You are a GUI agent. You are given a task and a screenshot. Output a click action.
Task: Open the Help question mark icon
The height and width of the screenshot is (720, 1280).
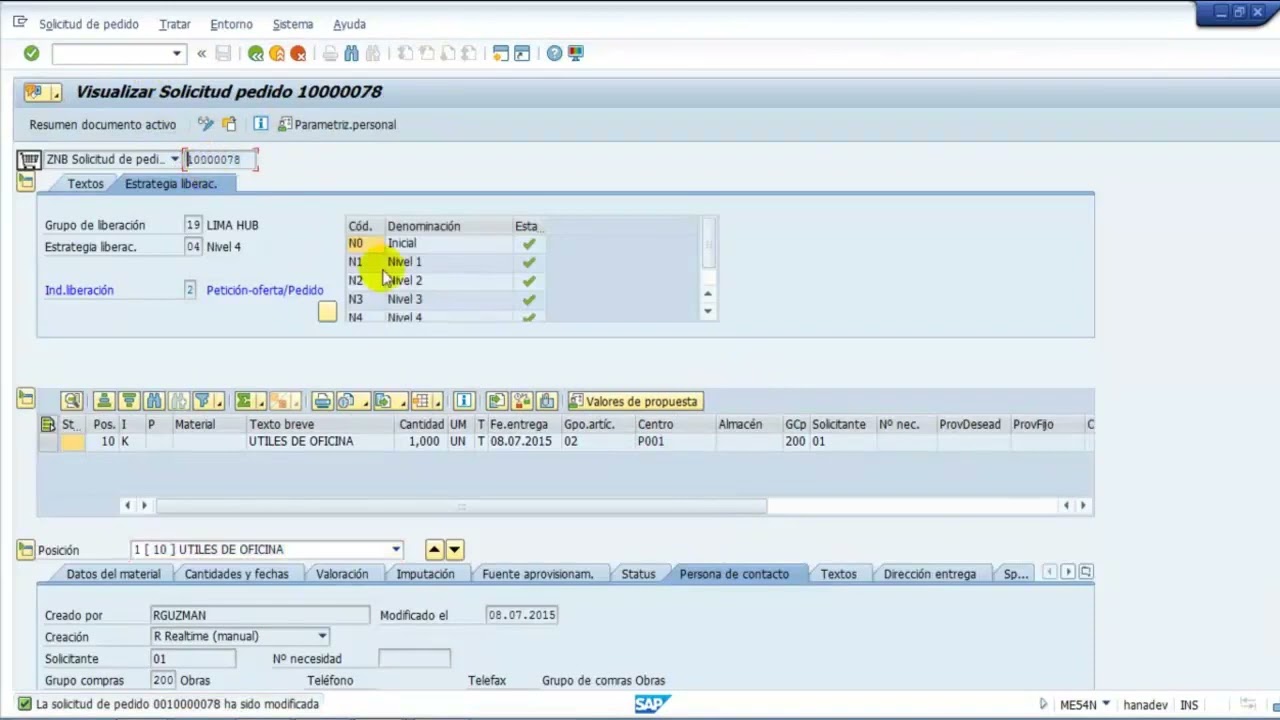(554, 53)
